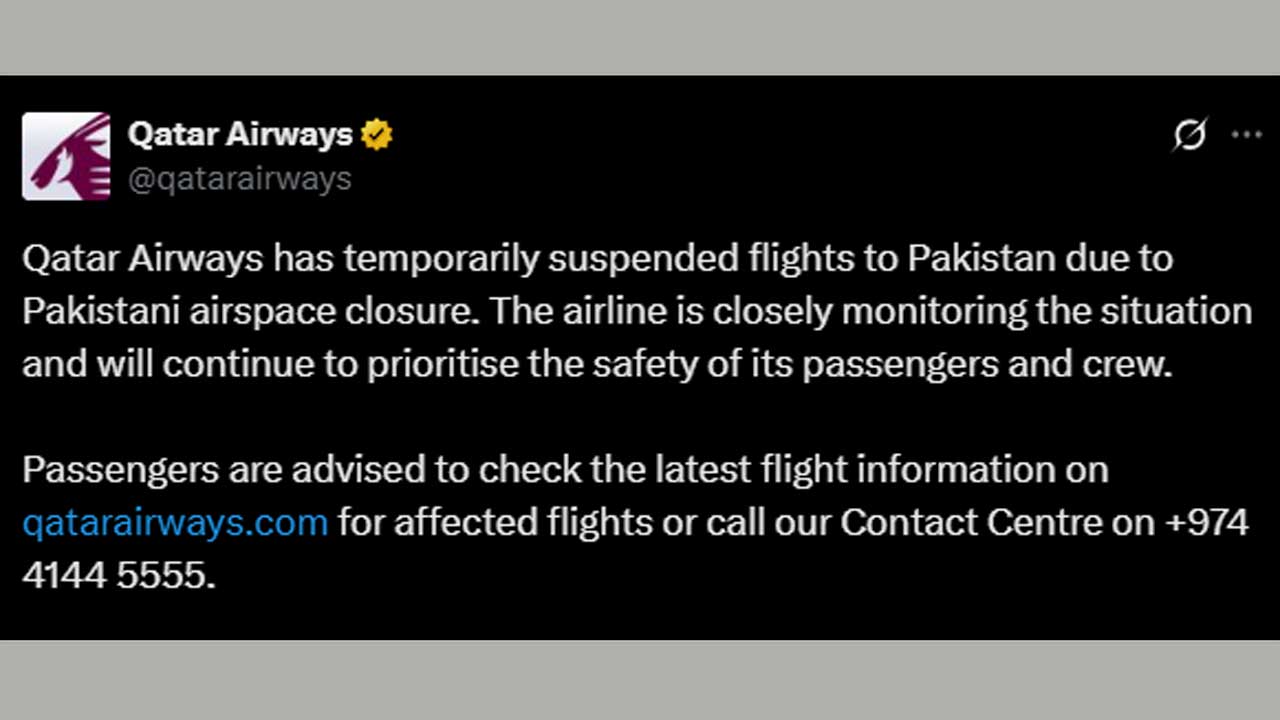Click the gray bar below the post
This screenshot has width=1280, height=720.
click(x=640, y=680)
